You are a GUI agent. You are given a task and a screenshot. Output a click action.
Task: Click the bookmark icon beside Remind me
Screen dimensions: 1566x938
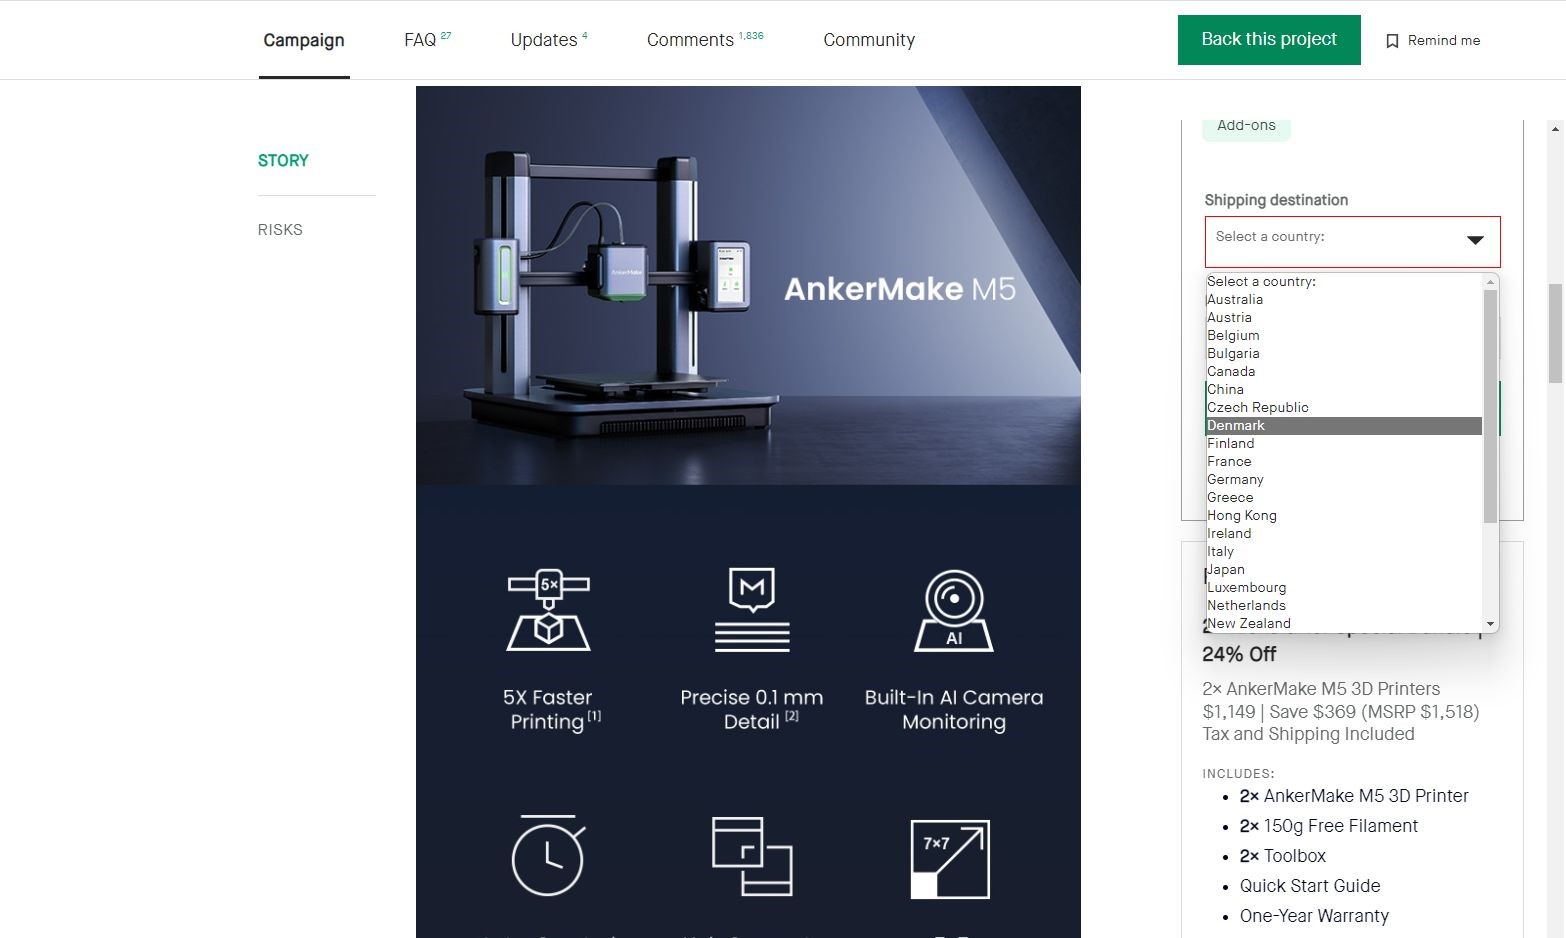[x=1391, y=41]
